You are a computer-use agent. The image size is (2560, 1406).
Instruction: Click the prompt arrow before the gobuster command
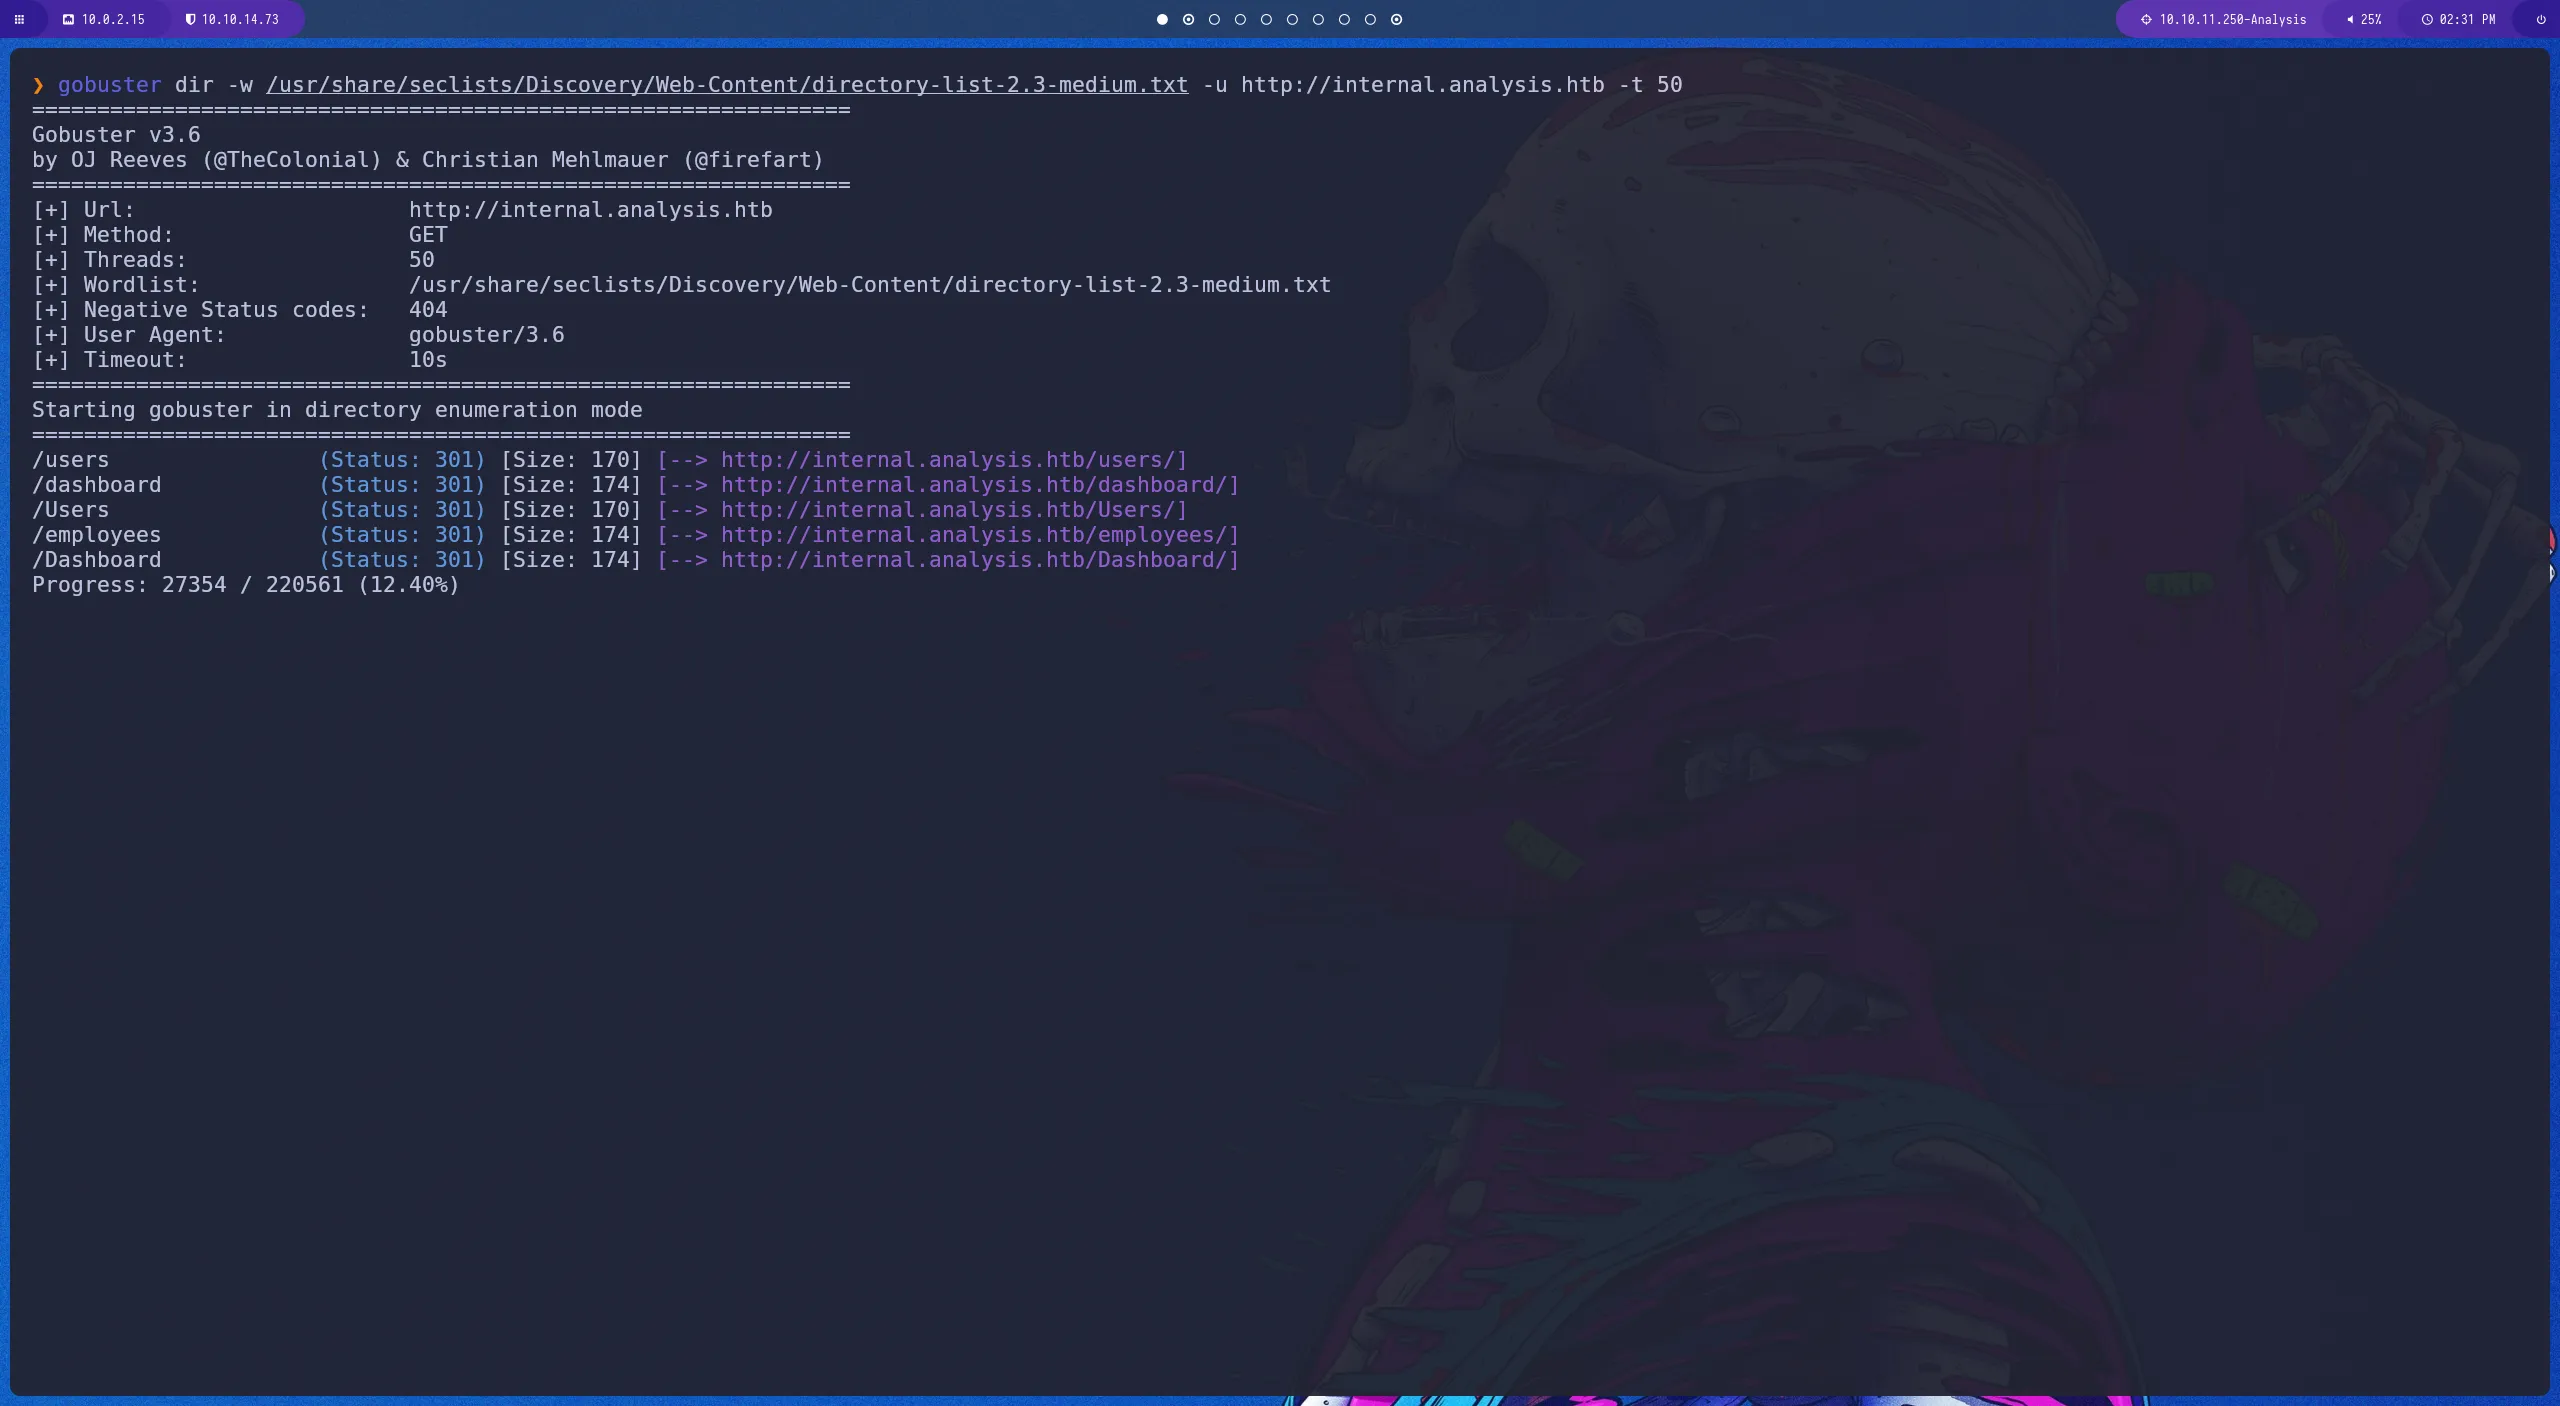pos(38,84)
